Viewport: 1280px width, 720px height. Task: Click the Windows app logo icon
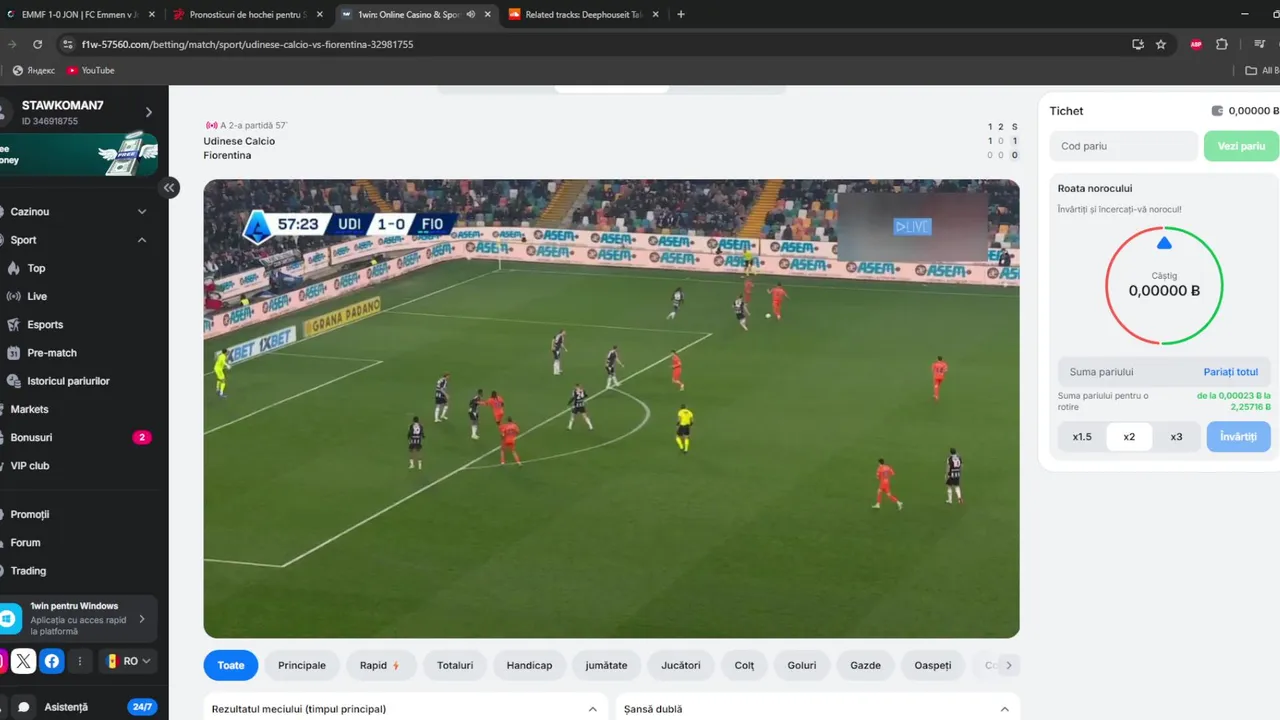[9, 619]
